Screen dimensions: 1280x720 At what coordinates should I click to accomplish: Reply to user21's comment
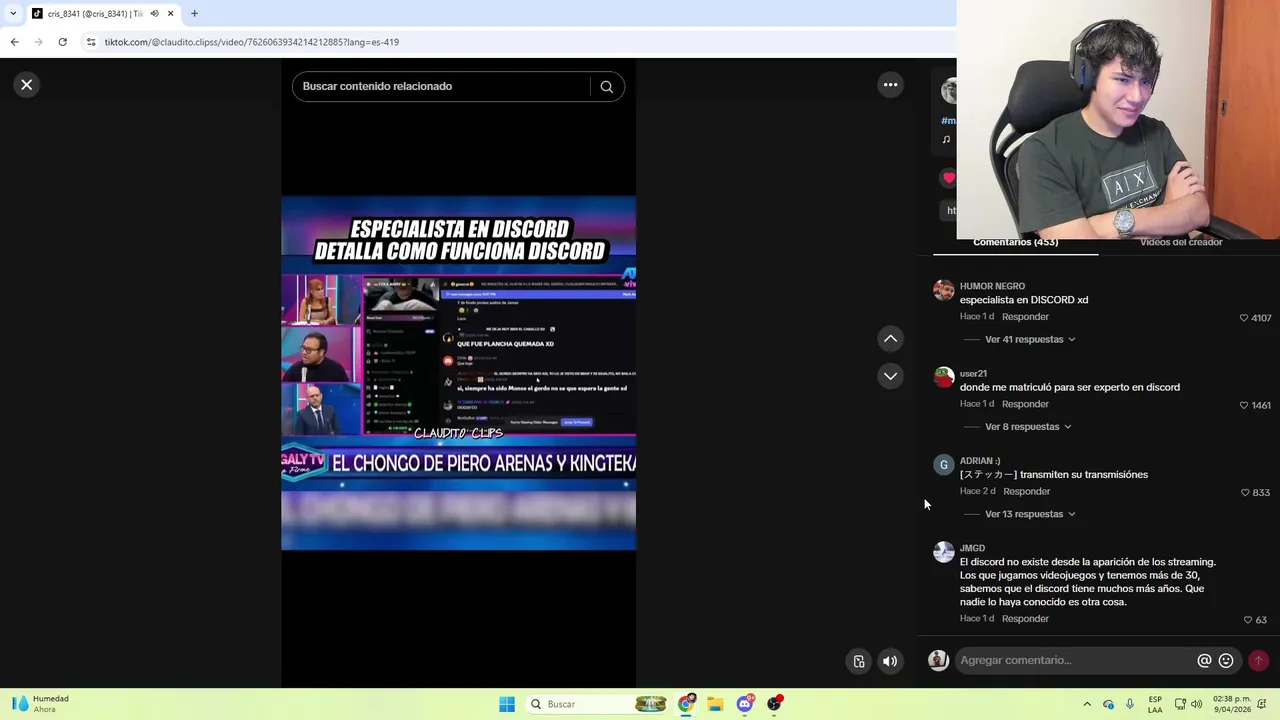click(1025, 404)
